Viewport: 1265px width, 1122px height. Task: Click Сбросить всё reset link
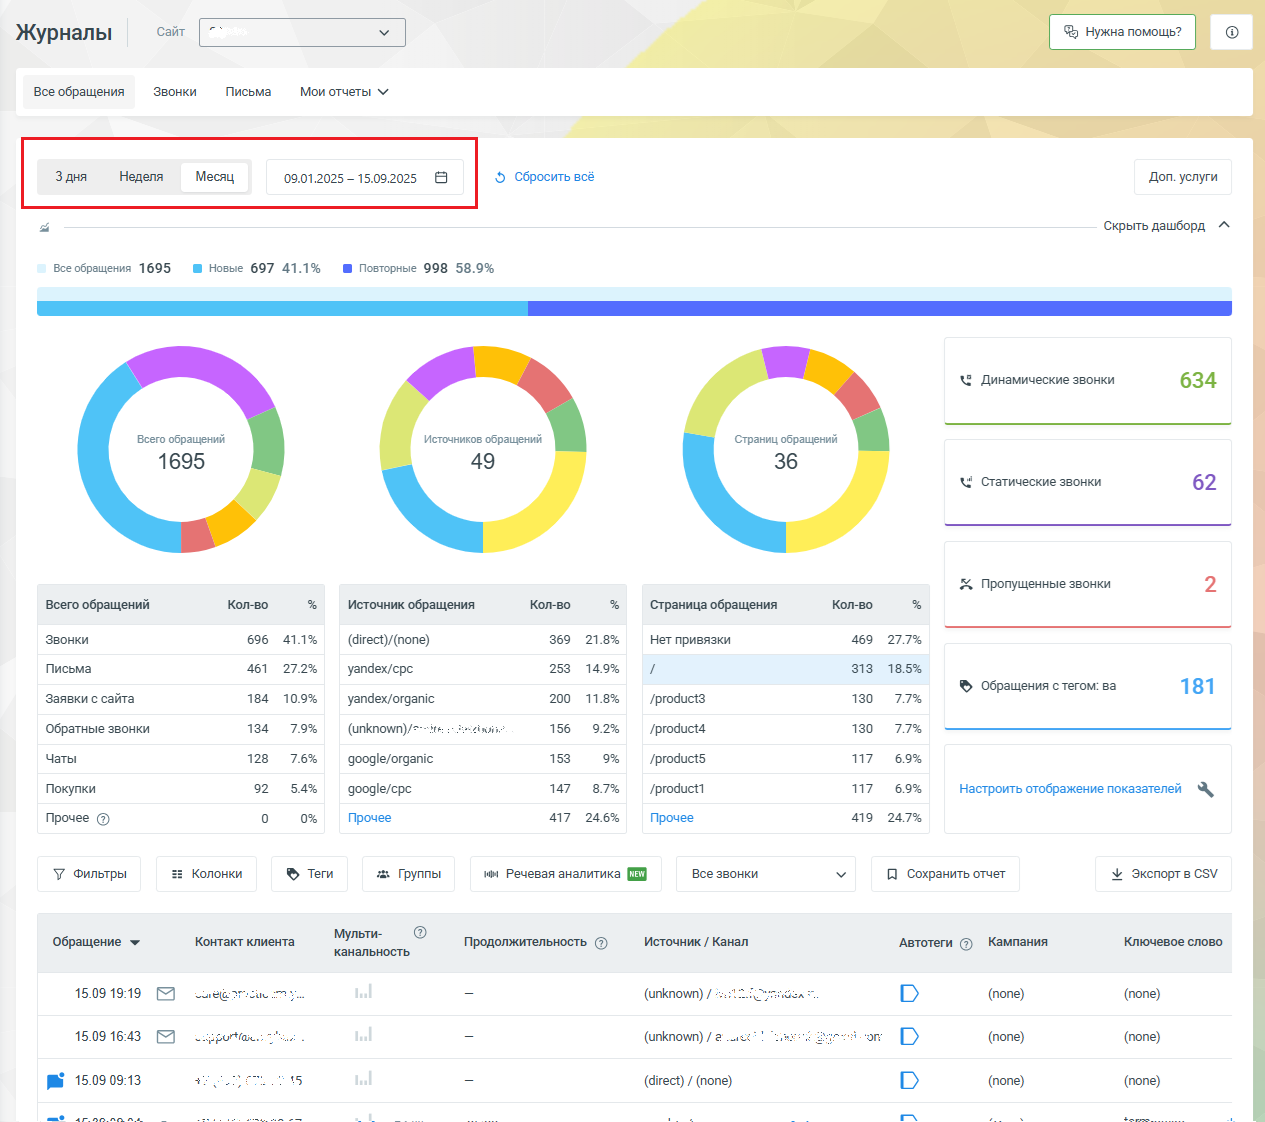[x=545, y=177]
